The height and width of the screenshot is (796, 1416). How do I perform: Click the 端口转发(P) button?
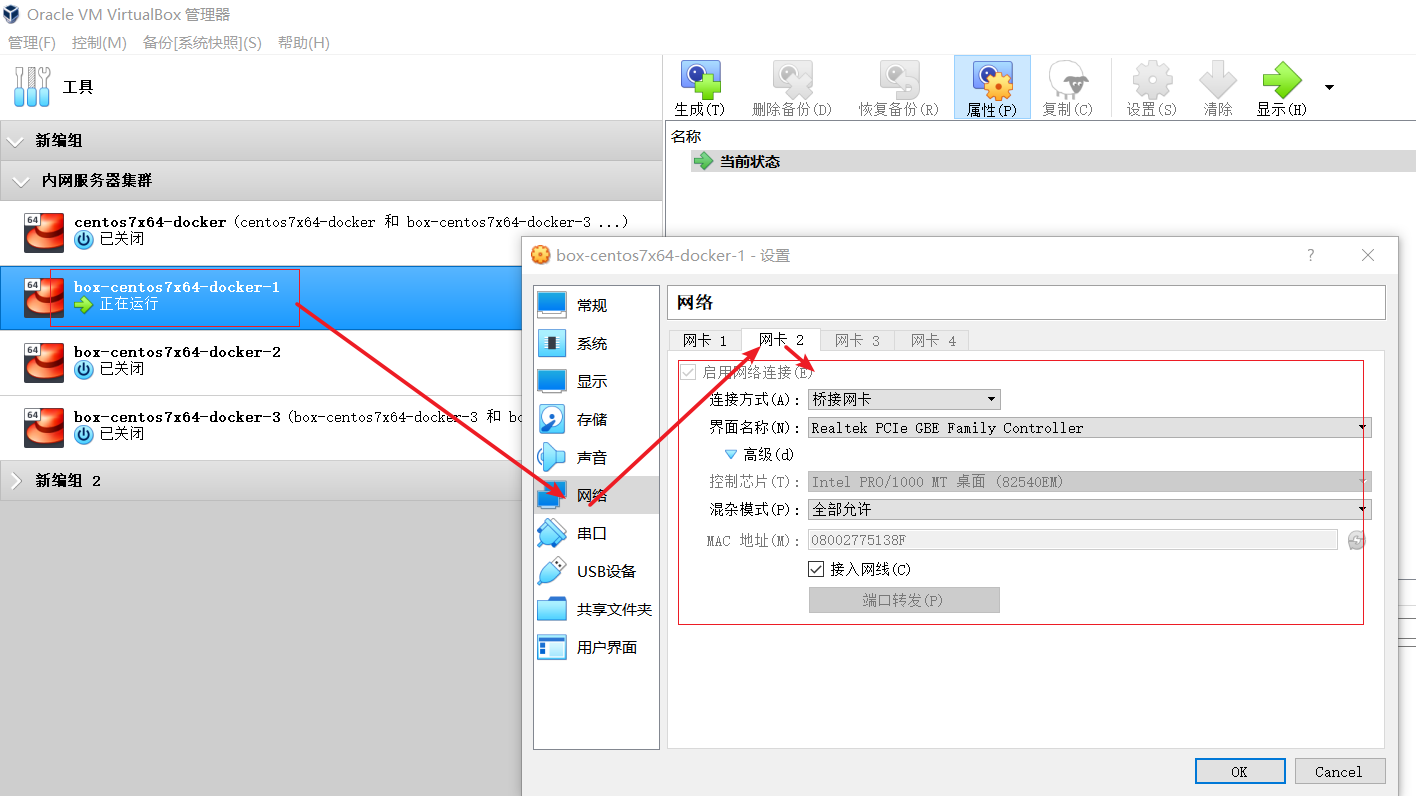pos(904,600)
